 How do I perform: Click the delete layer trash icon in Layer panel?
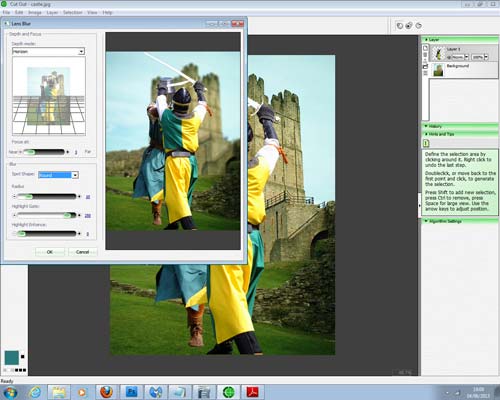point(425,55)
